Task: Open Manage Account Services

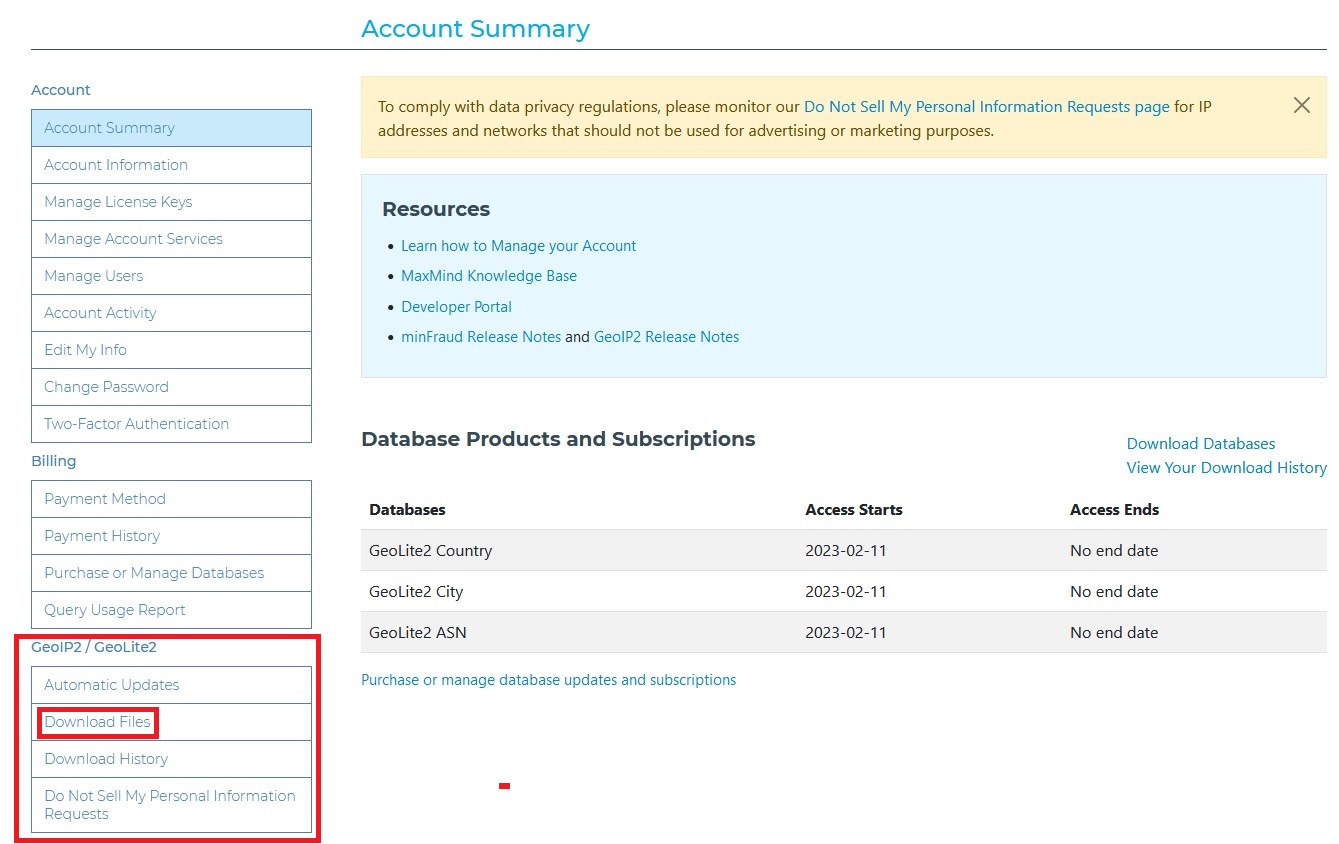Action: [x=133, y=239]
